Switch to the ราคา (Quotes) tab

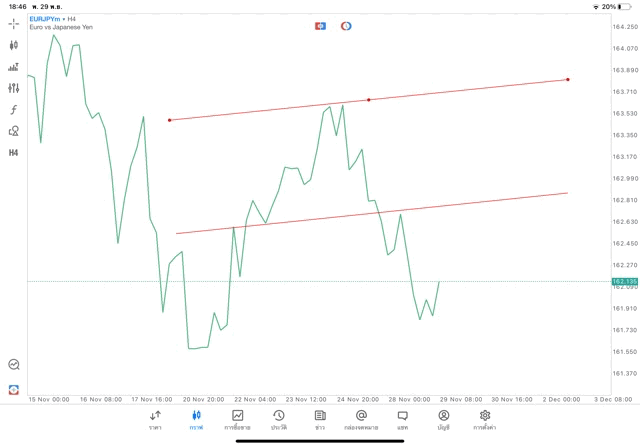click(155, 419)
